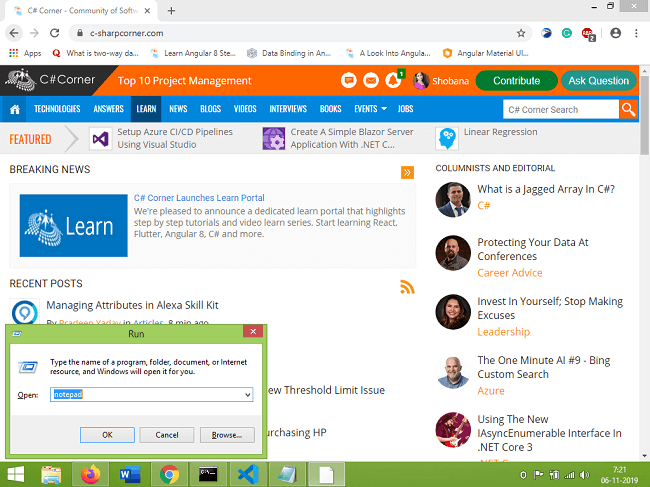Screen dimensions: 650x487
Task: Open the Chrome profile avatar icon
Action: point(616,33)
